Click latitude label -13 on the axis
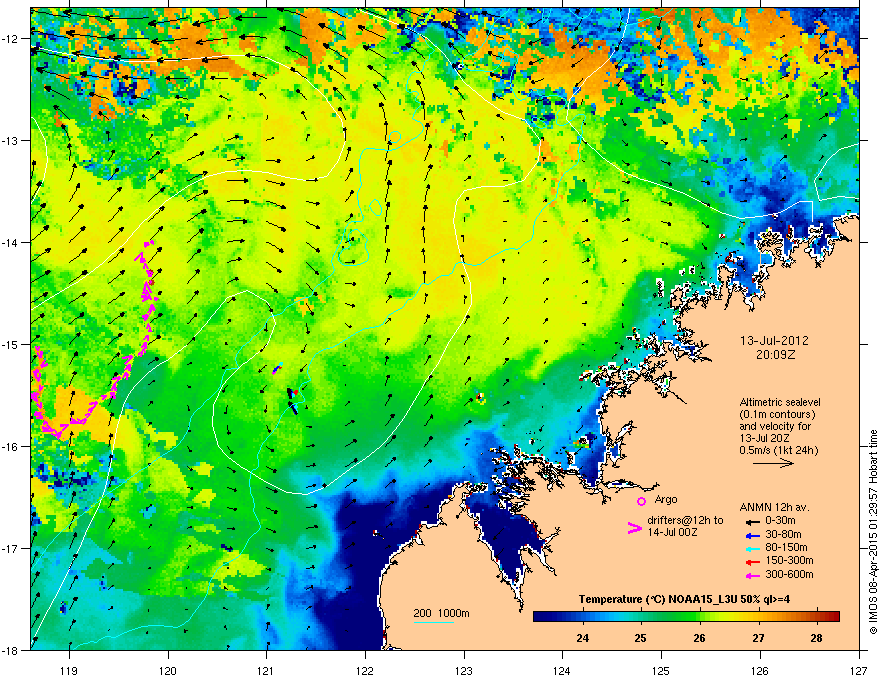This screenshot has height=680, width=880. (x=11, y=140)
